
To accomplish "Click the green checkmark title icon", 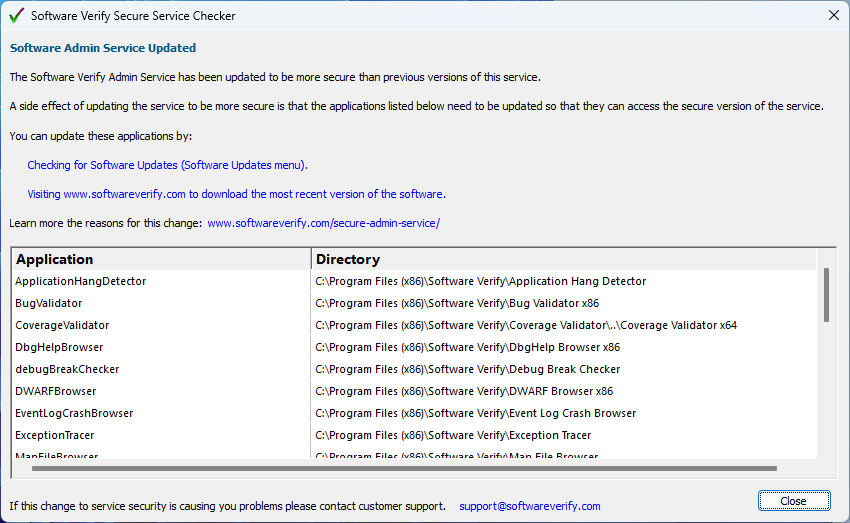I will 16,16.
